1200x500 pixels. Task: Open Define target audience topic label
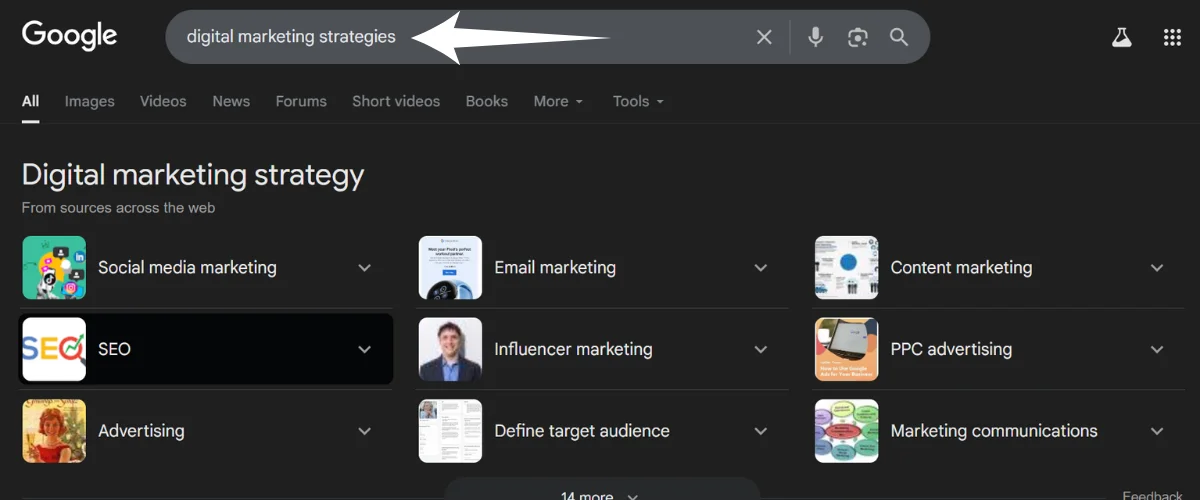coord(582,432)
